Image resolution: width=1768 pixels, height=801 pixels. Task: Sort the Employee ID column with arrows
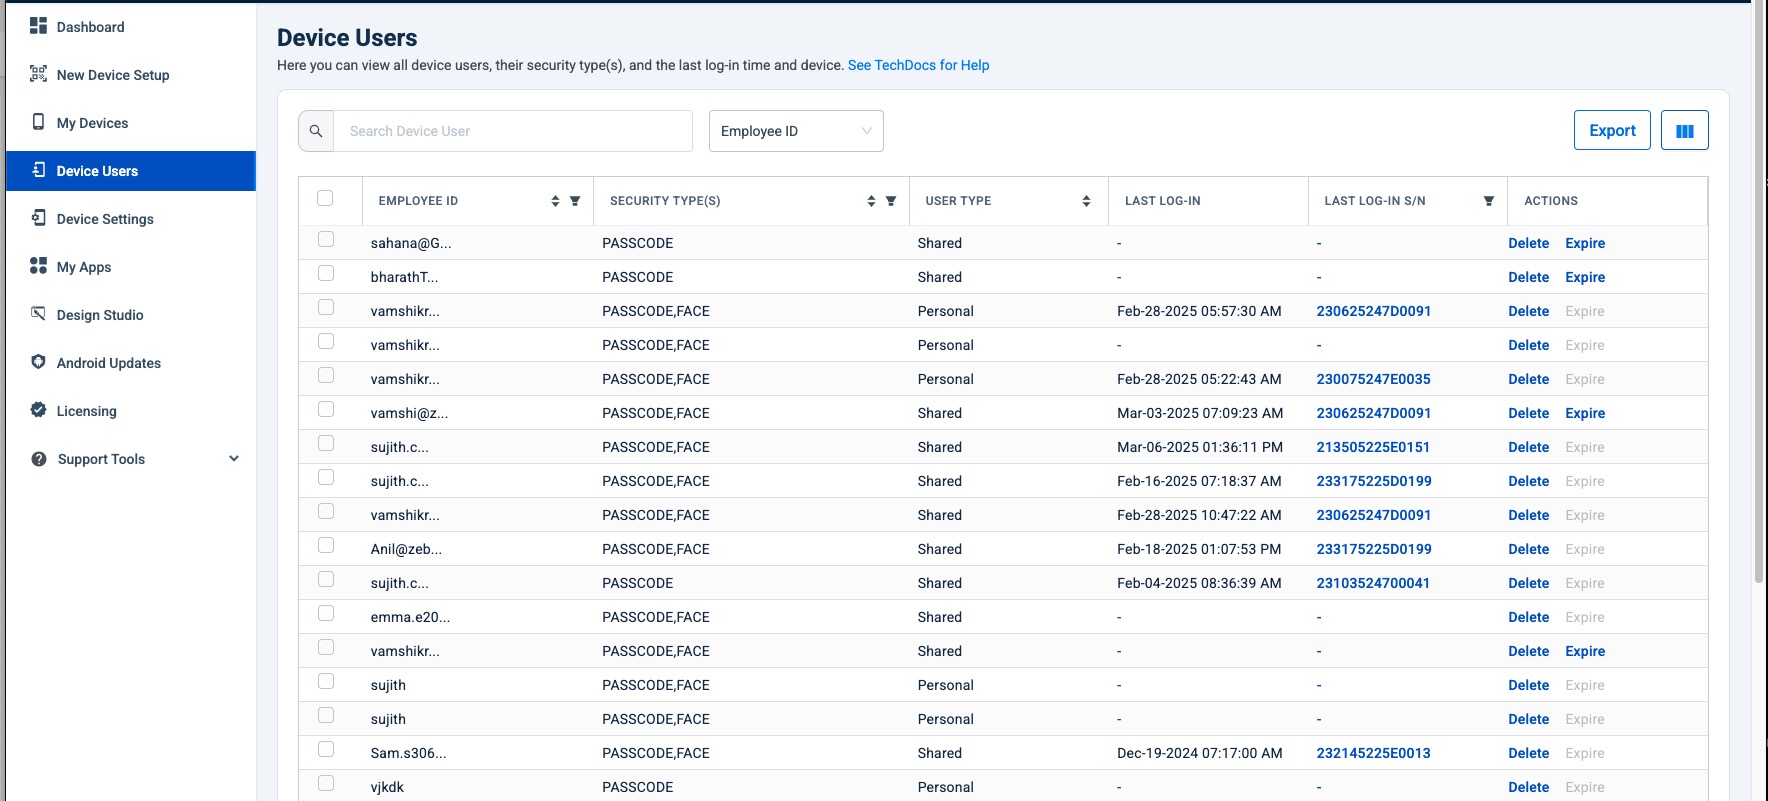(555, 201)
